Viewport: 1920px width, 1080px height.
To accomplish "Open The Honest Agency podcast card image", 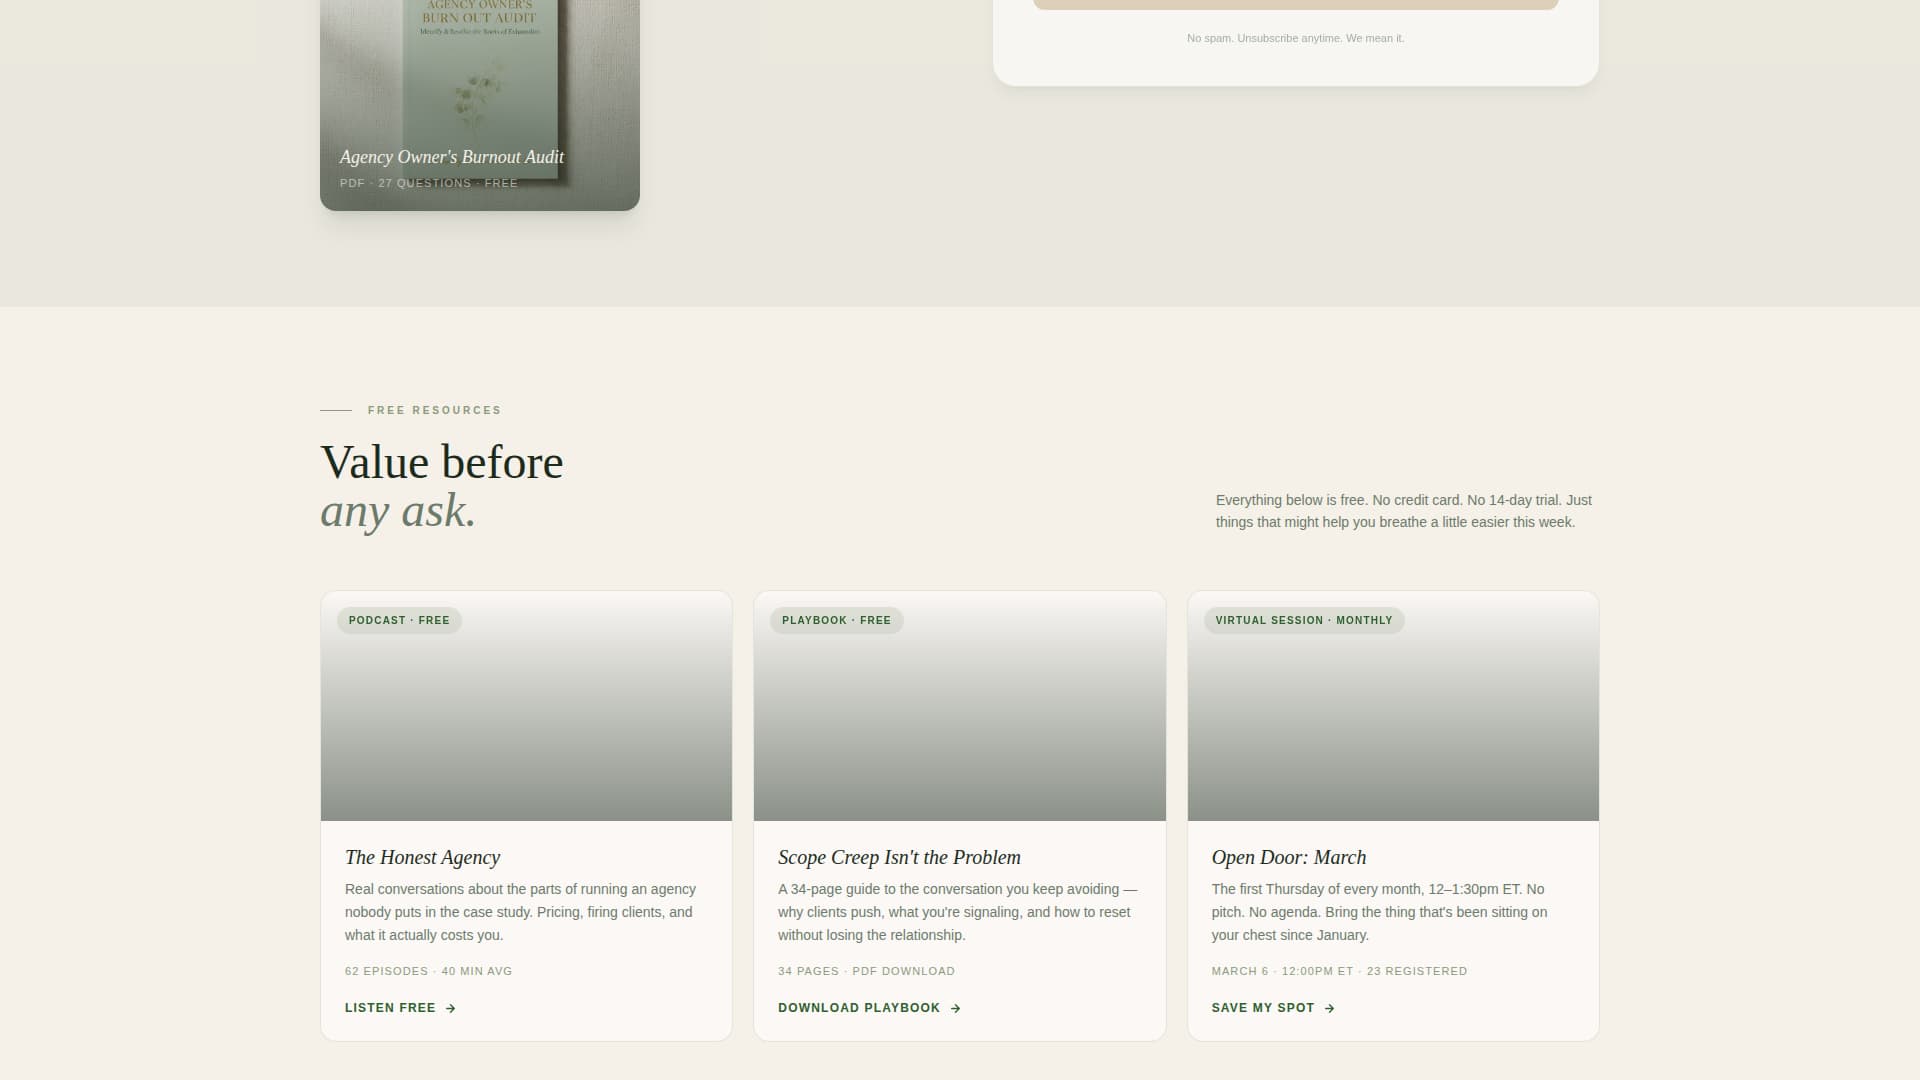I will (x=526, y=710).
